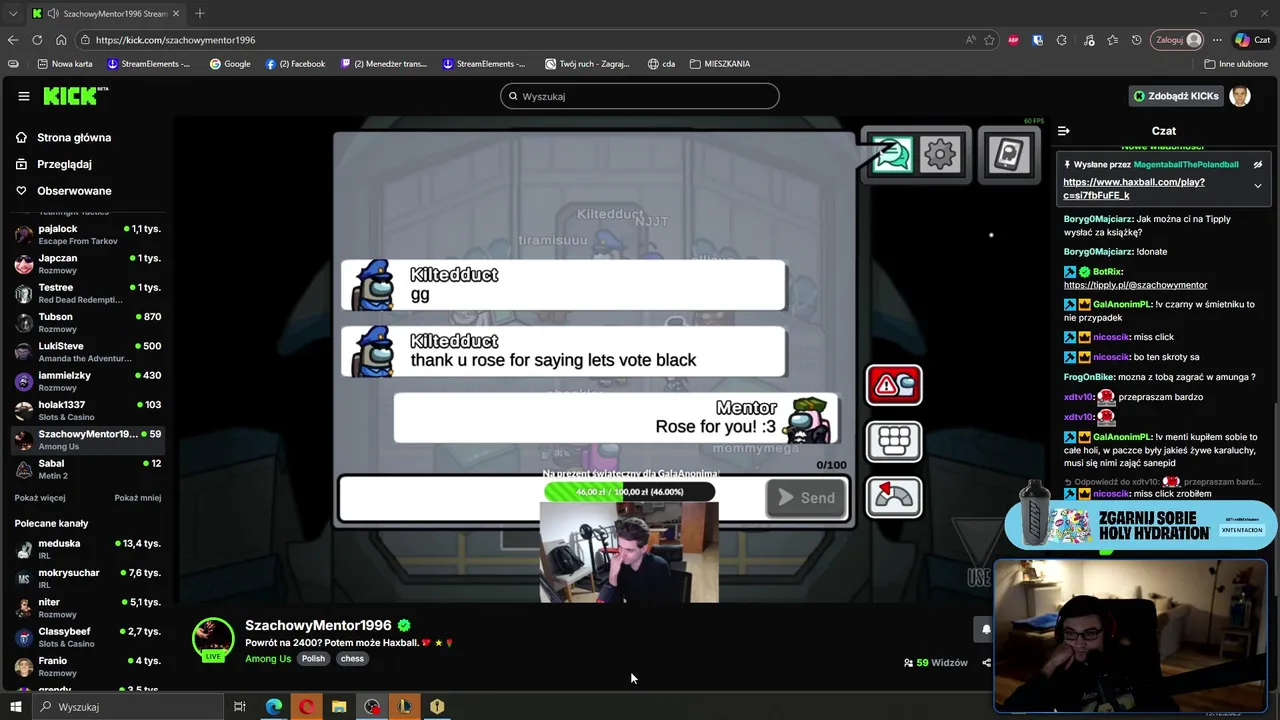Screen dimensions: 1280x720
Task: Open Tubson's channel in the sidebar
Action: 88,322
